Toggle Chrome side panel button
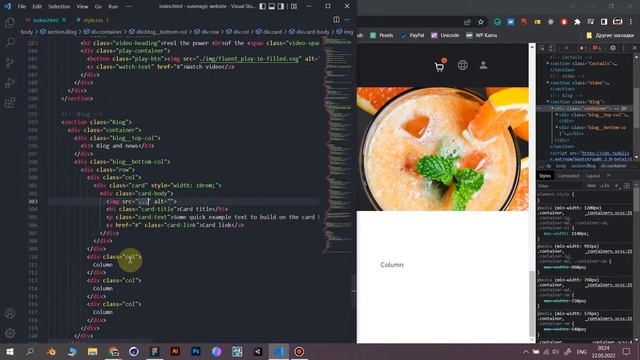The width and height of the screenshot is (640, 360). coord(604,22)
